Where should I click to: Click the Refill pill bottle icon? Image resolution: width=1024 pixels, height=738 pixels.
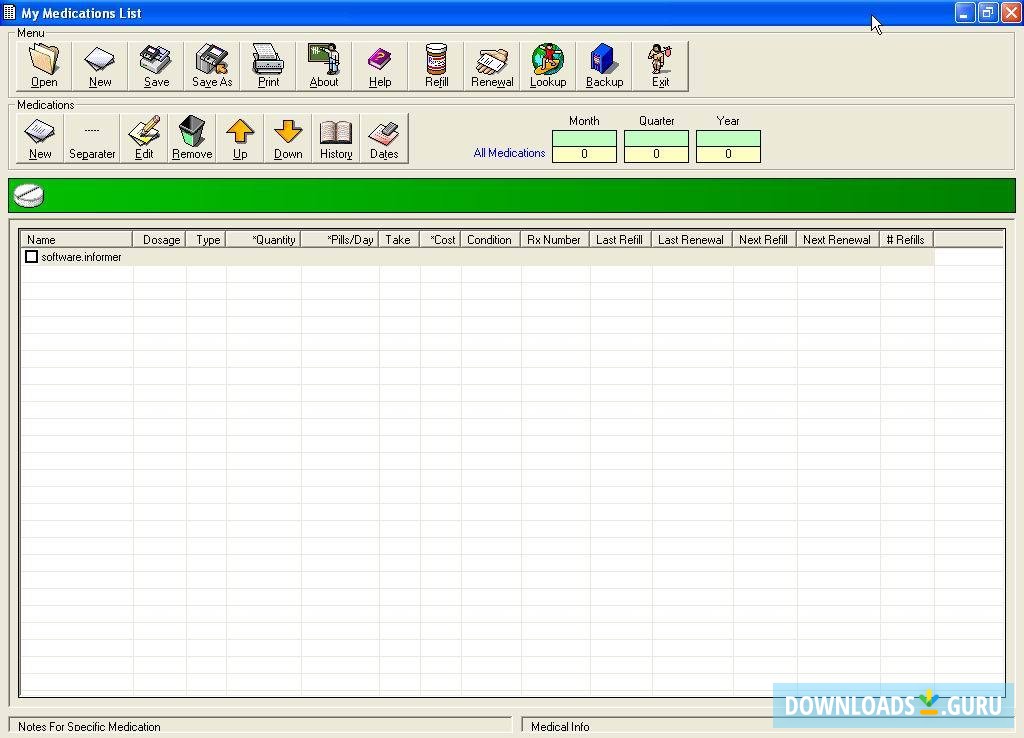(436, 66)
